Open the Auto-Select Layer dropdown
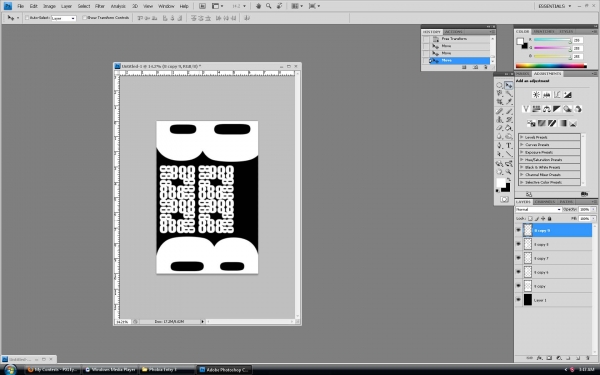 [x=64, y=18]
